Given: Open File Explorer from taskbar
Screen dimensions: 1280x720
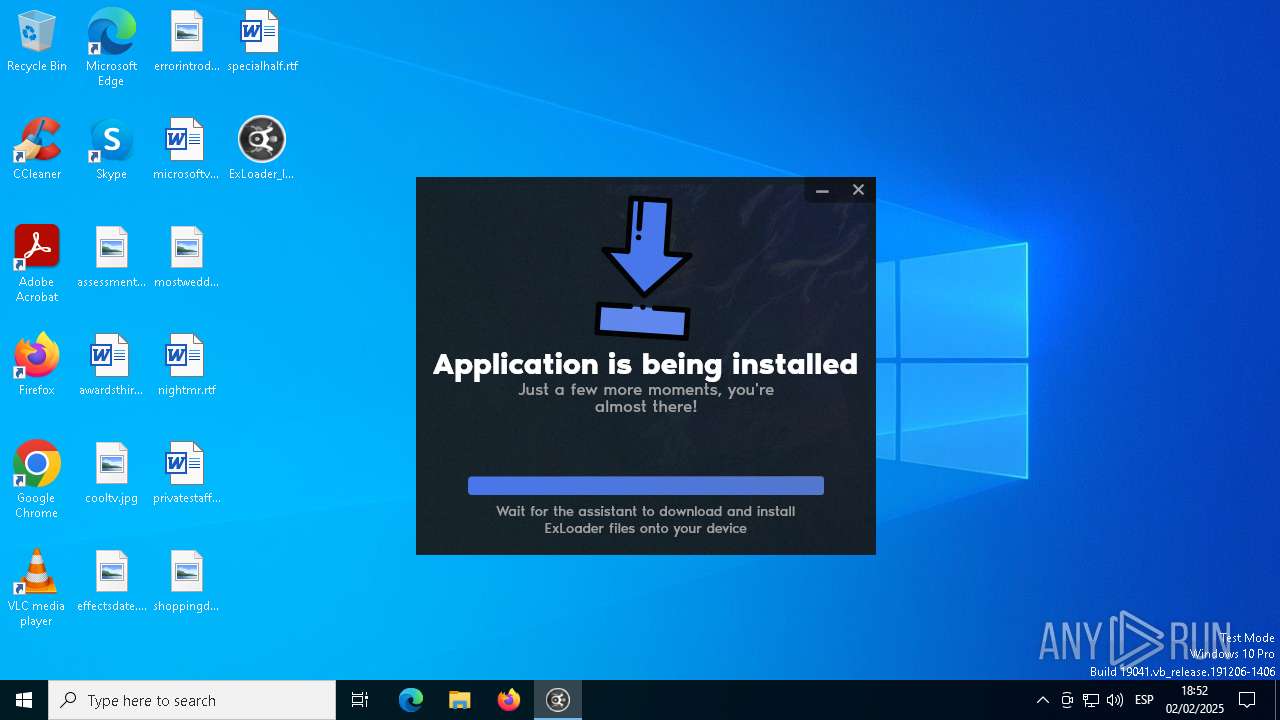Looking at the screenshot, I should 460,700.
